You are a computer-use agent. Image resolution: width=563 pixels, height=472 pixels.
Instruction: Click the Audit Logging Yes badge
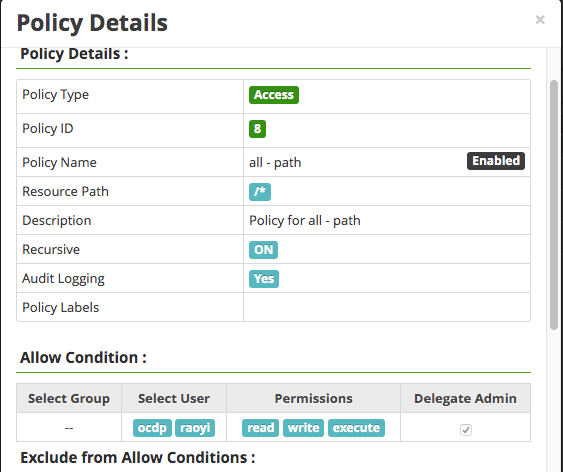point(264,279)
